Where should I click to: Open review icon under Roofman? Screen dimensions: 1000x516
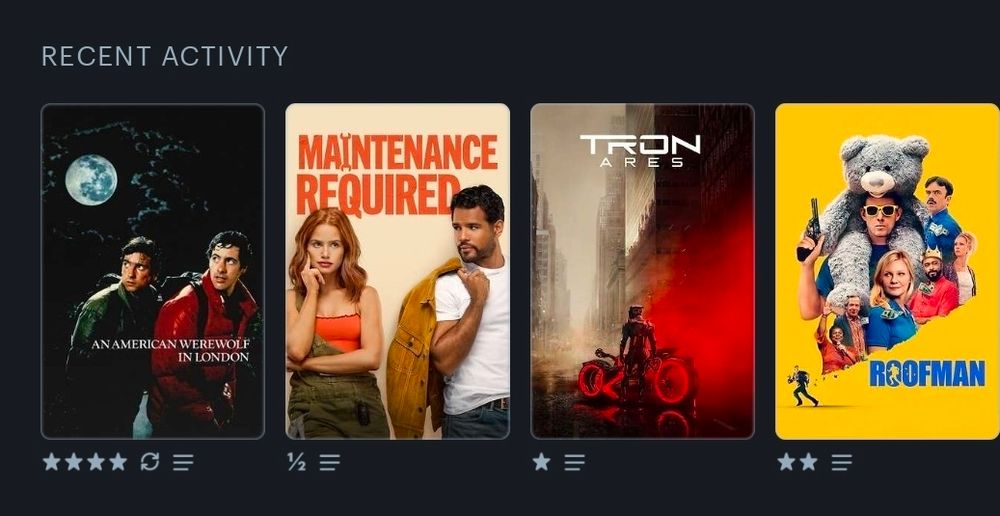841,462
